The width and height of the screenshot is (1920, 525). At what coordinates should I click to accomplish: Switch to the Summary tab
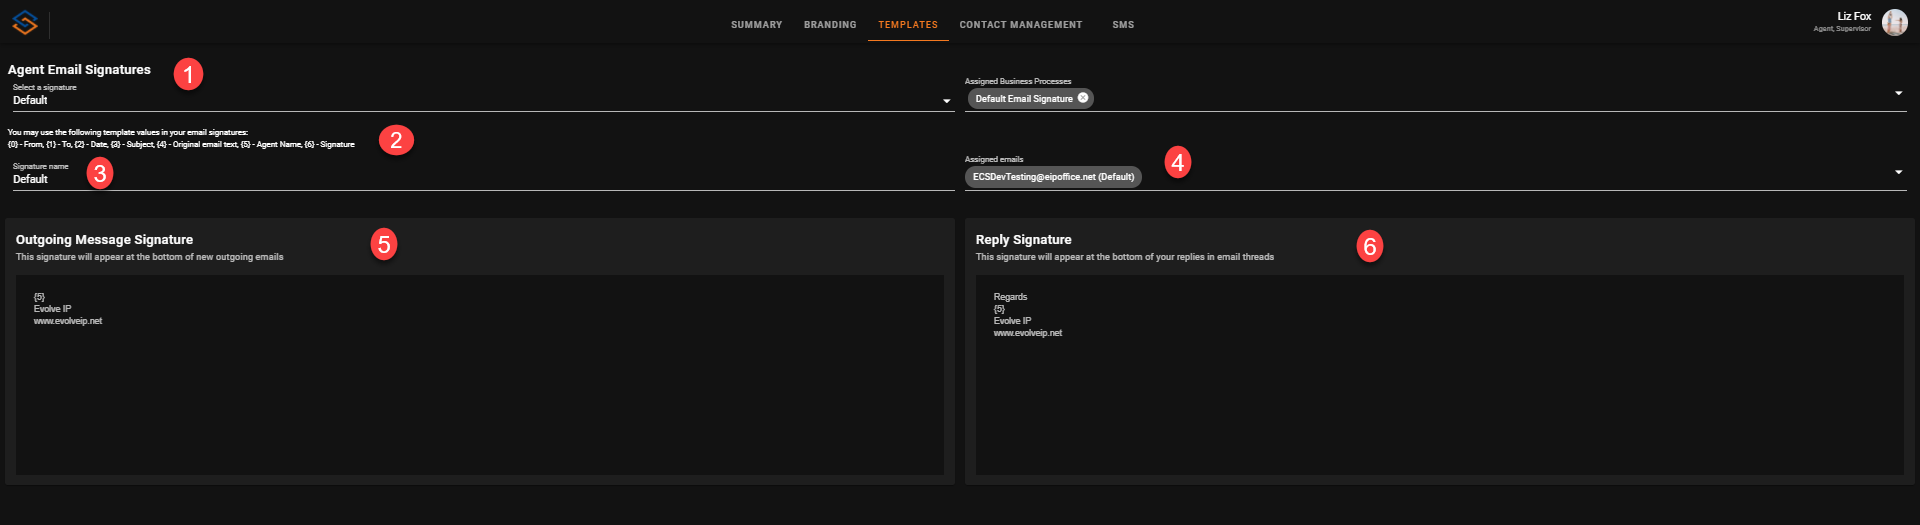click(x=756, y=25)
